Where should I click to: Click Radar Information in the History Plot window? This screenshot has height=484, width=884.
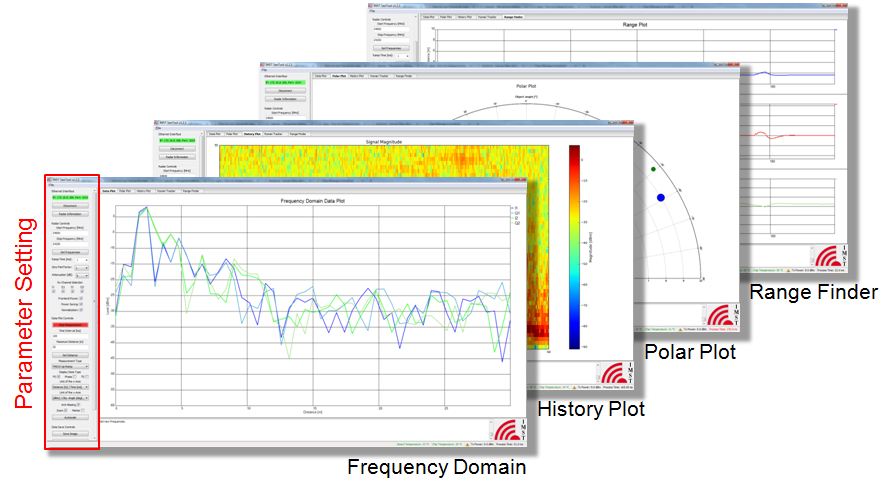[x=177, y=157]
